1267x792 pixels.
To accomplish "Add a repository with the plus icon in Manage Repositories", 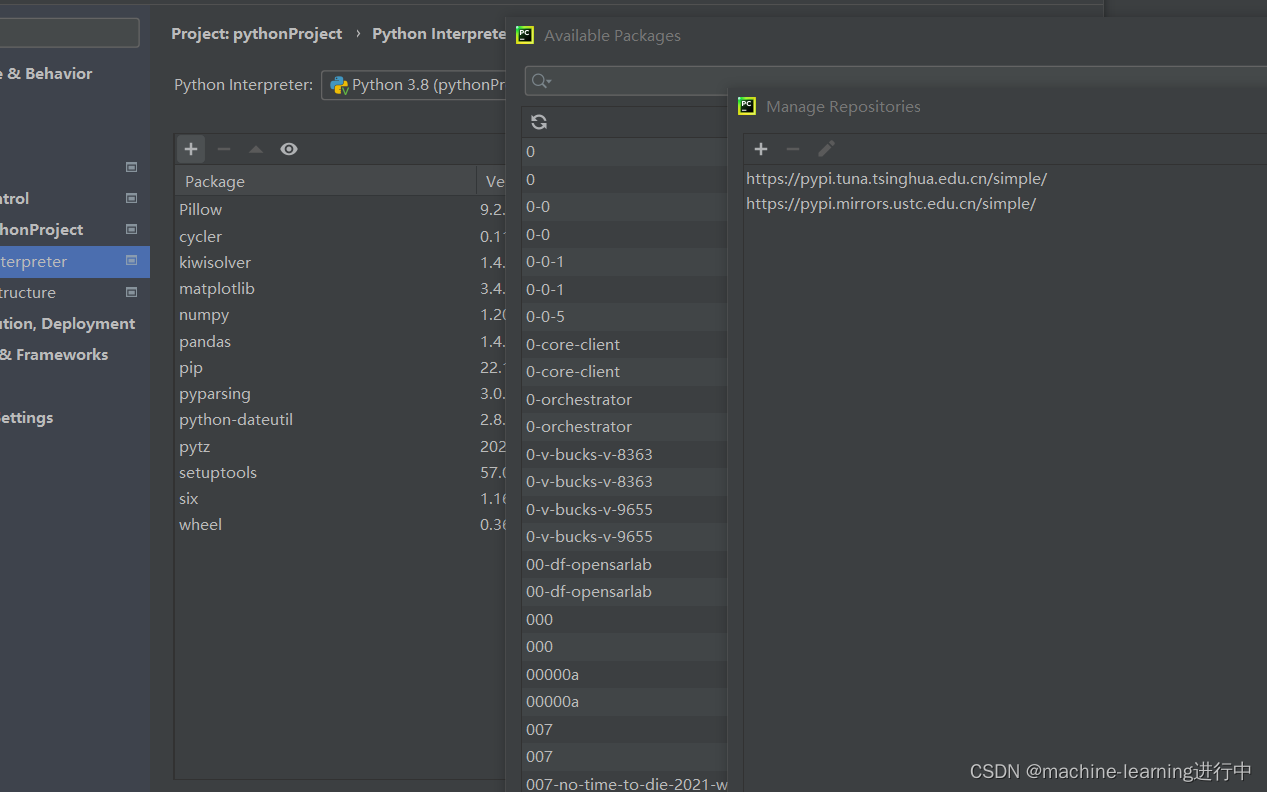I will tap(761, 149).
